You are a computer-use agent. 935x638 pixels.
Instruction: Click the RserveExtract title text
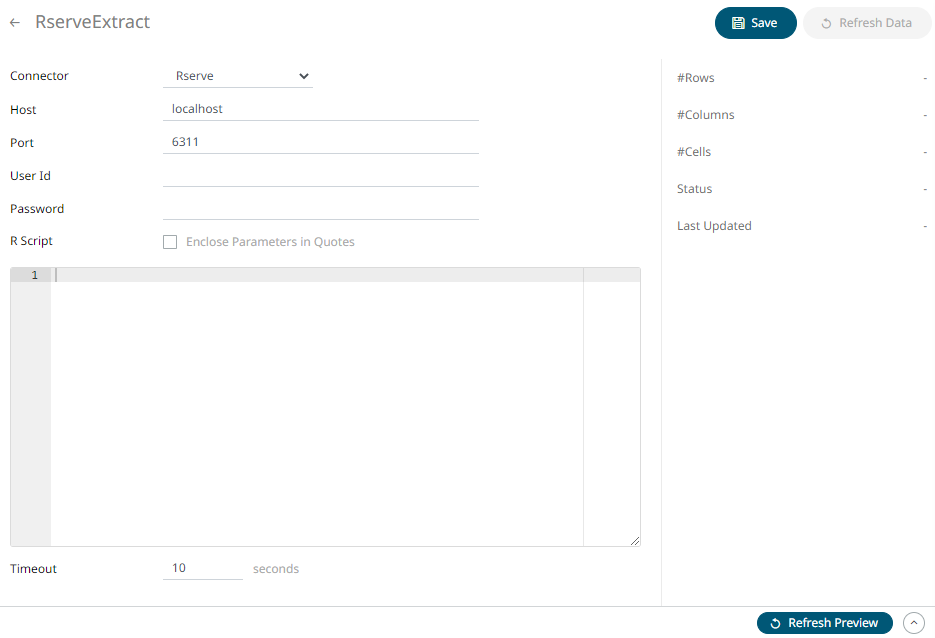click(92, 22)
